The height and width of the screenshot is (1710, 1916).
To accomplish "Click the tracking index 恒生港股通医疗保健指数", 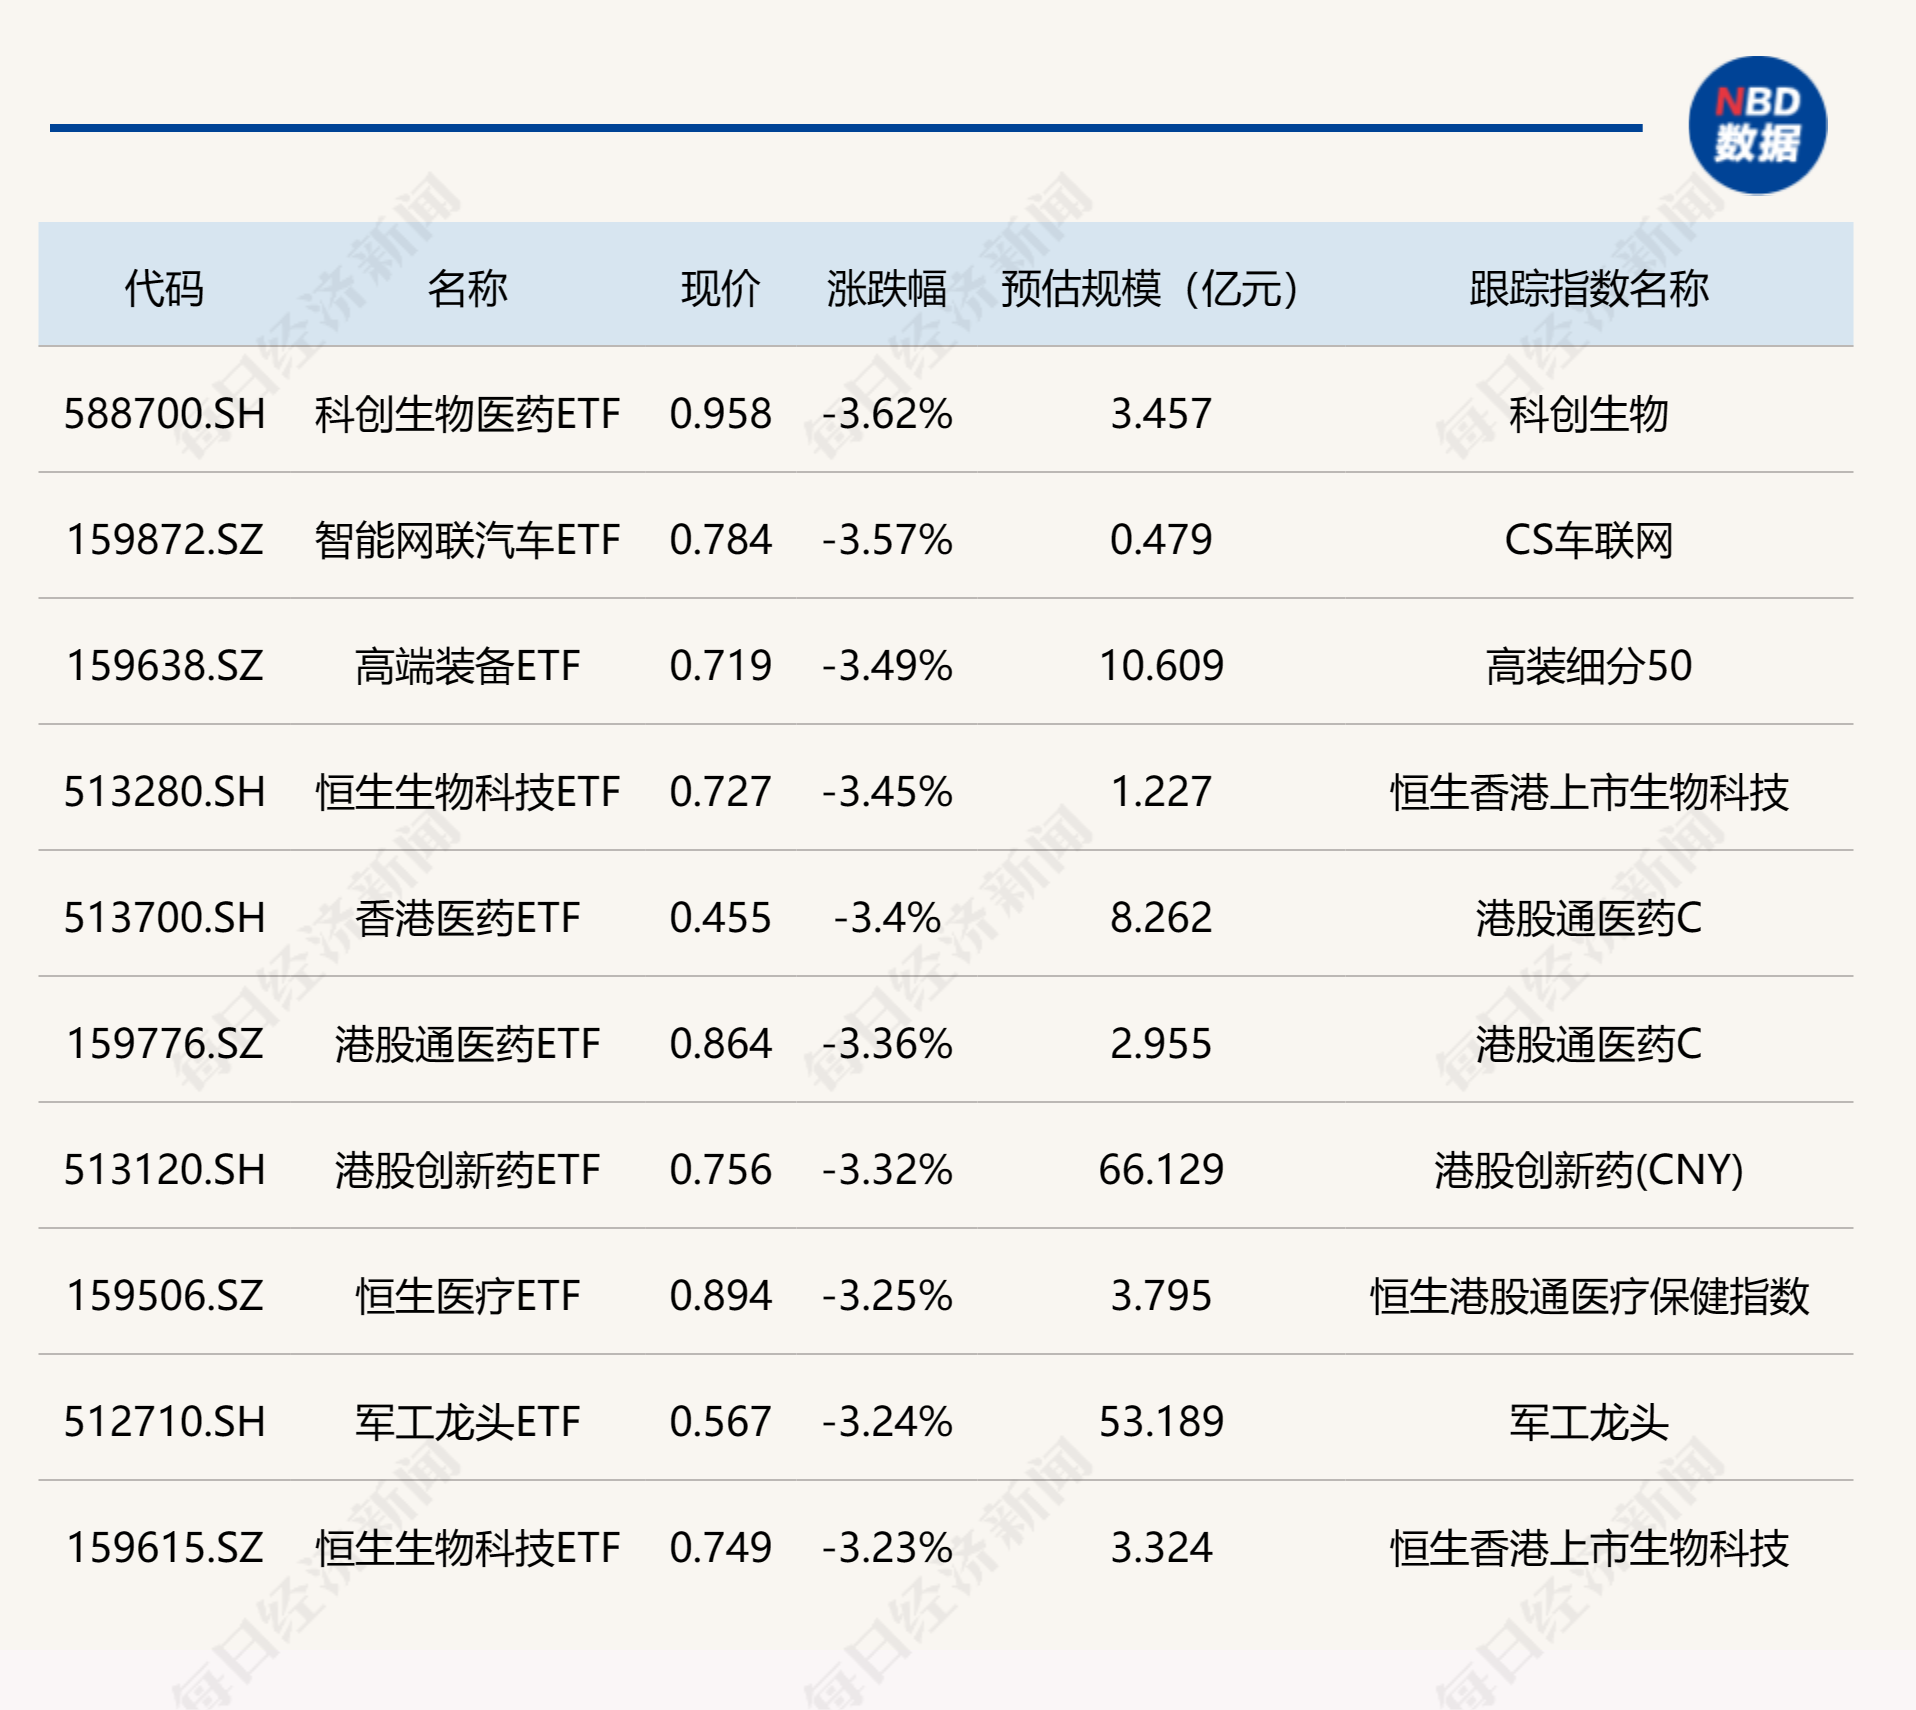I will click(1588, 1296).
